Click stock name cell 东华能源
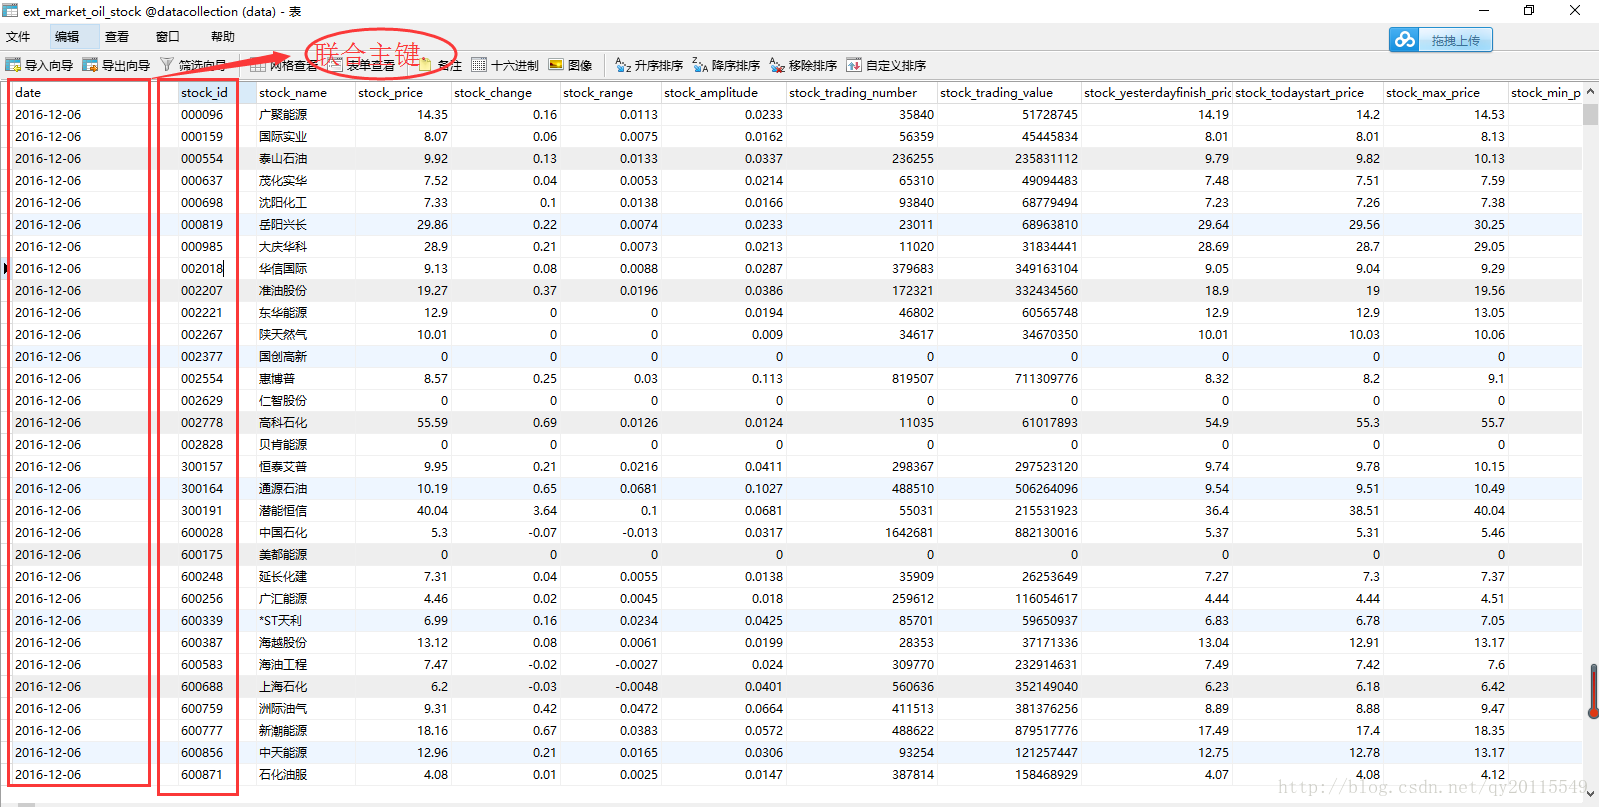The image size is (1599, 807). [x=305, y=312]
